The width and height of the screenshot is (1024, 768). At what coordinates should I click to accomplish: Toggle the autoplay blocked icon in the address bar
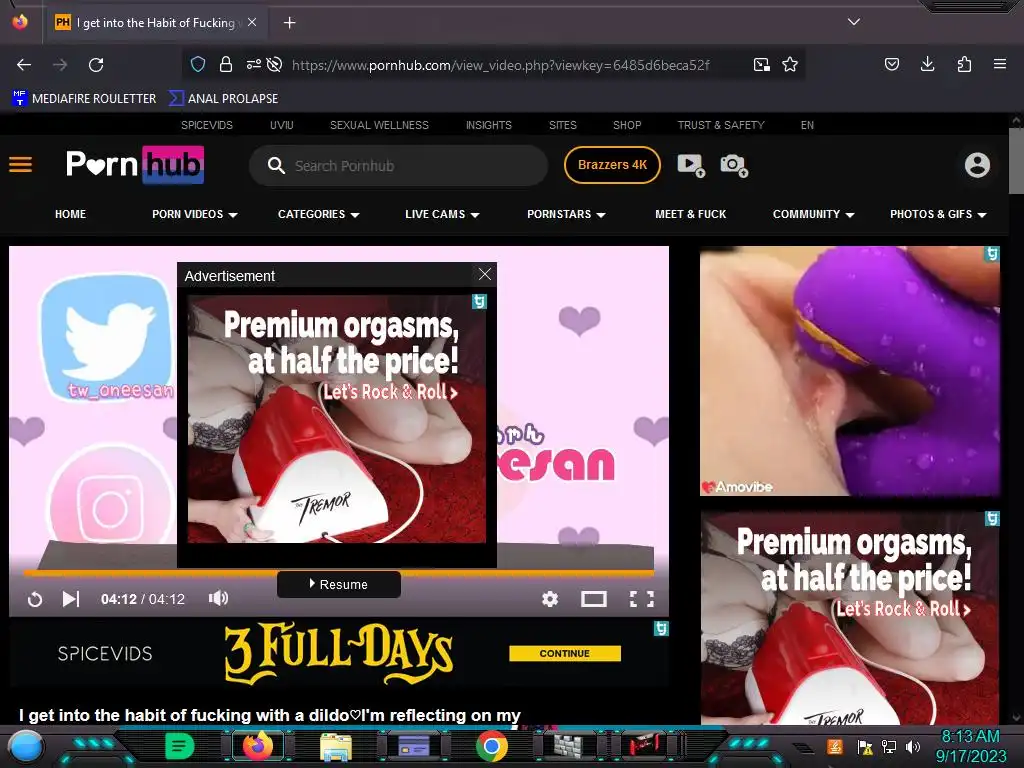275,64
